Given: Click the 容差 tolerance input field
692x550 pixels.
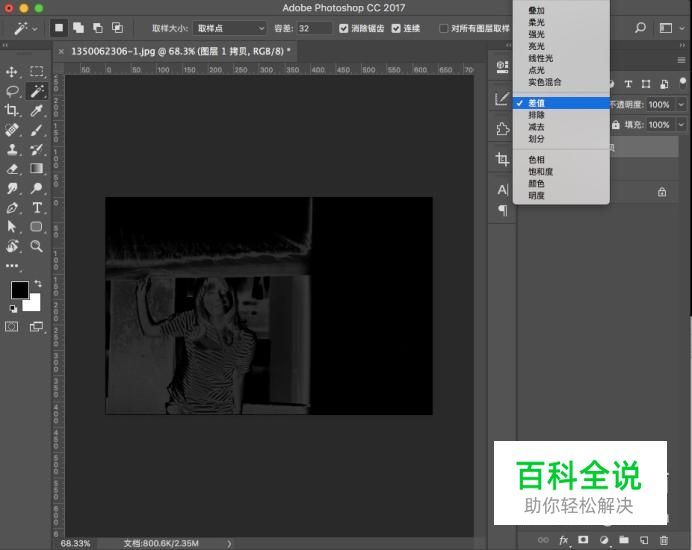Looking at the screenshot, I should click(x=314, y=29).
